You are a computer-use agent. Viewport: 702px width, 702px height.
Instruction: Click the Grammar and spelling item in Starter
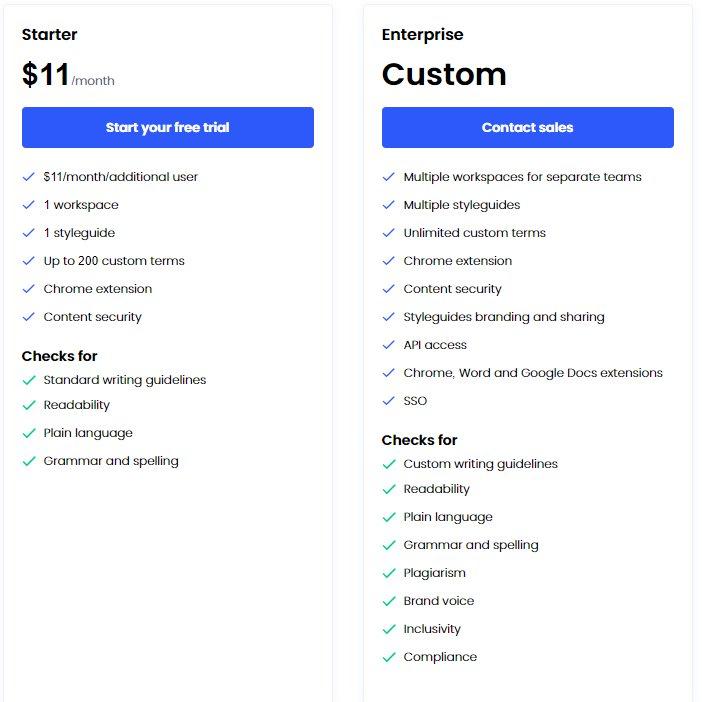pos(111,461)
